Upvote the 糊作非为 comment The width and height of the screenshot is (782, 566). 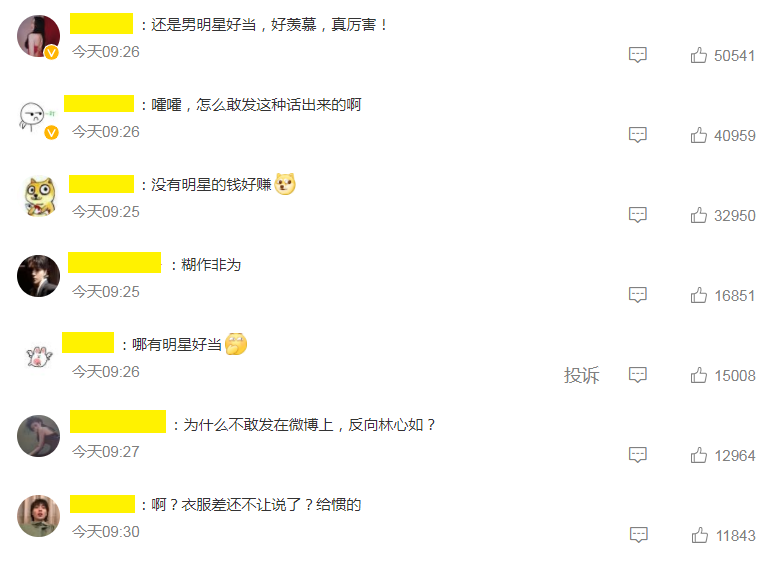point(699,295)
